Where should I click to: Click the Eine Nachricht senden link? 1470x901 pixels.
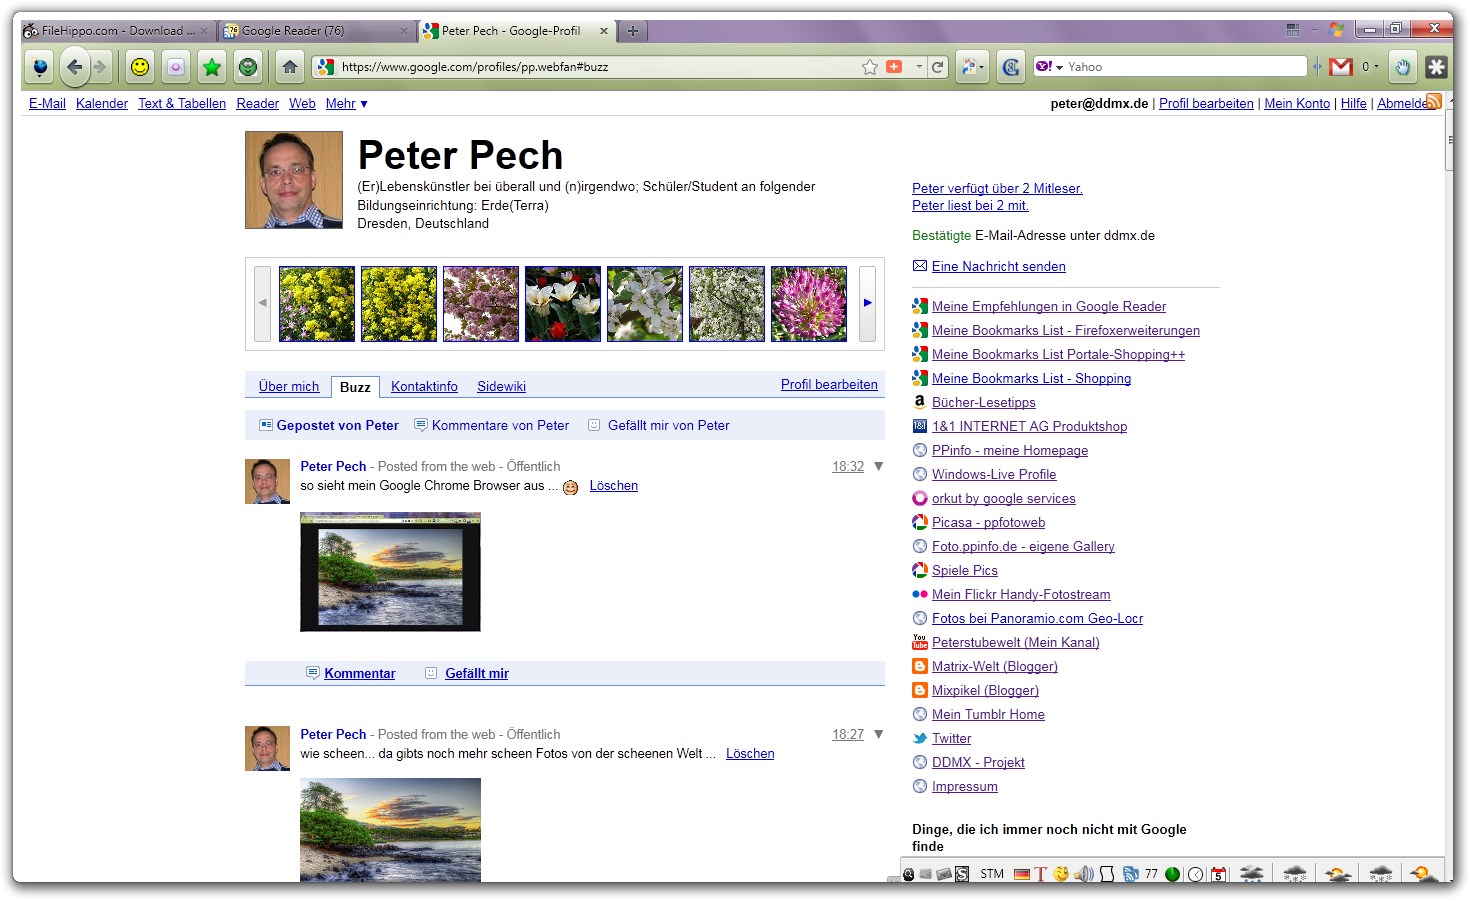tap(998, 267)
